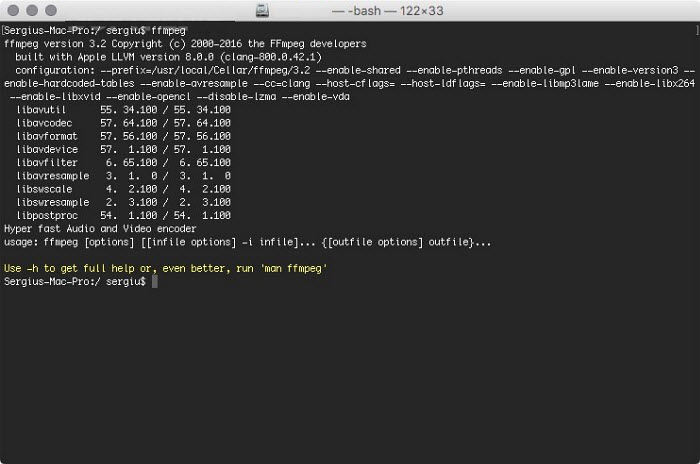Click the 'libswresample' library row
Screen dimensions: 700x464
(124, 202)
